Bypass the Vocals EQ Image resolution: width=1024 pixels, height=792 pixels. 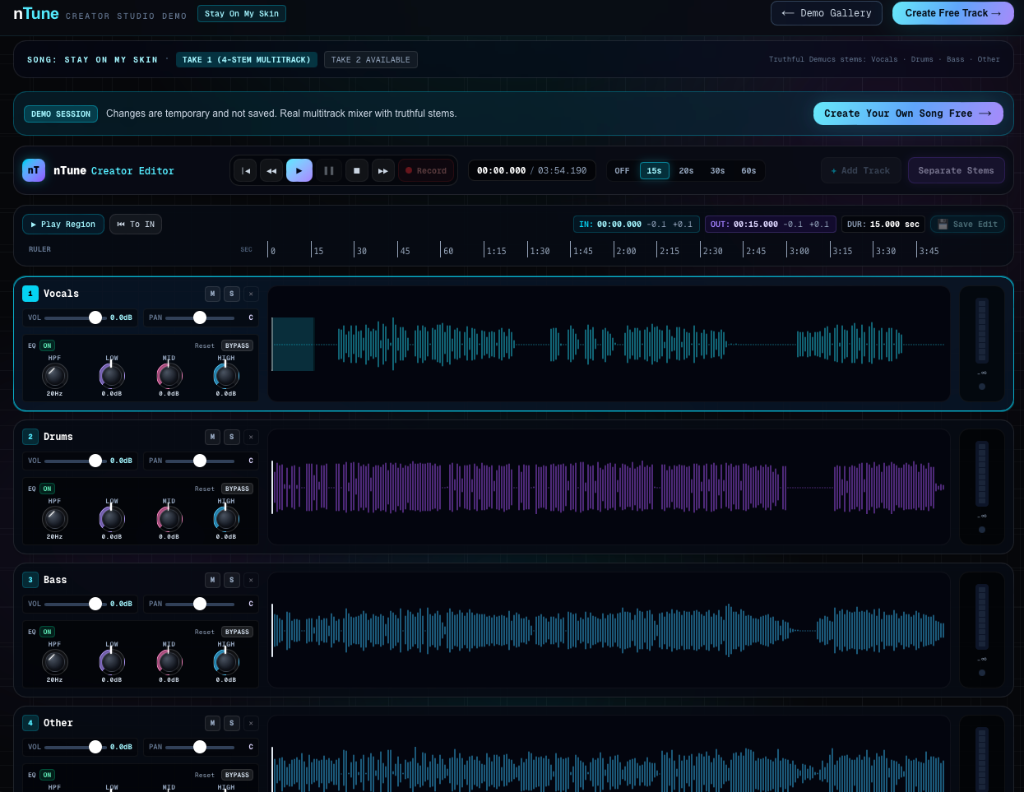(237, 345)
